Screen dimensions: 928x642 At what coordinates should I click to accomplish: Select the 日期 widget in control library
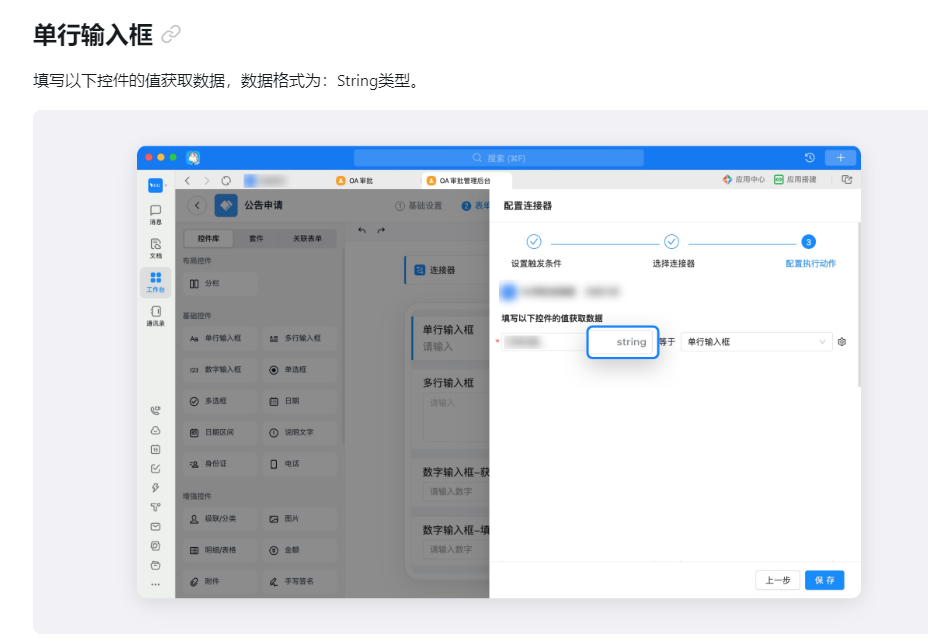tap(299, 401)
